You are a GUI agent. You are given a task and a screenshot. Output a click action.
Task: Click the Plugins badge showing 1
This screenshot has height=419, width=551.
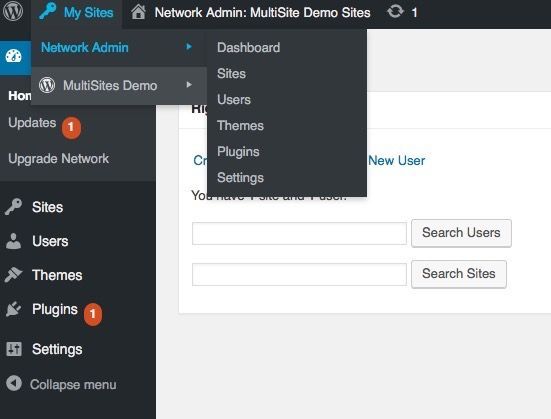[93, 314]
